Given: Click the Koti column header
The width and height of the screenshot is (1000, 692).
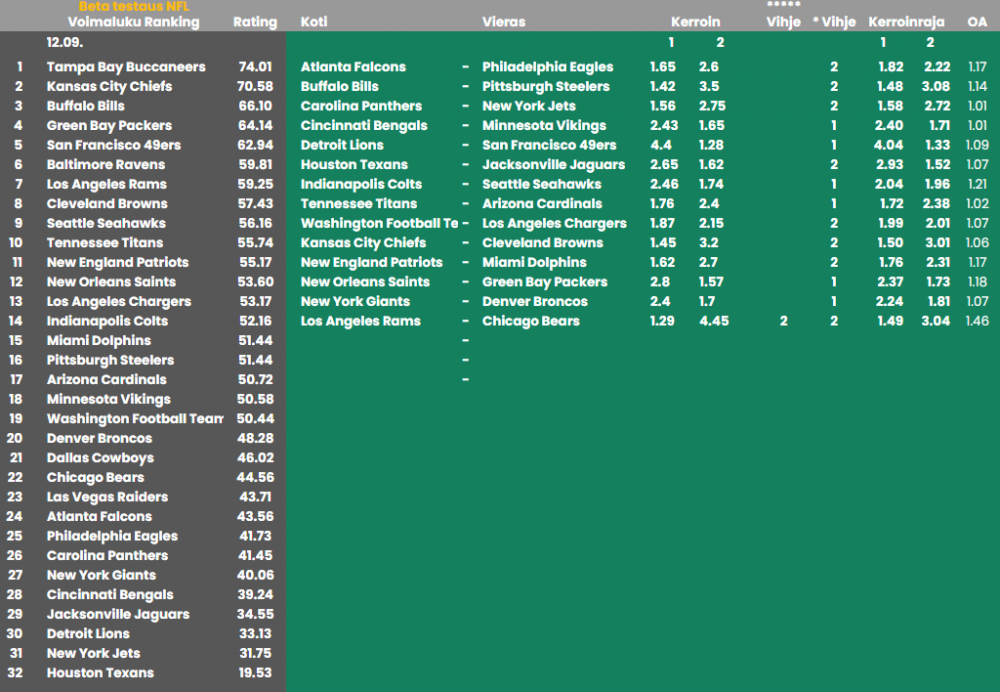Looking at the screenshot, I should tap(314, 22).
